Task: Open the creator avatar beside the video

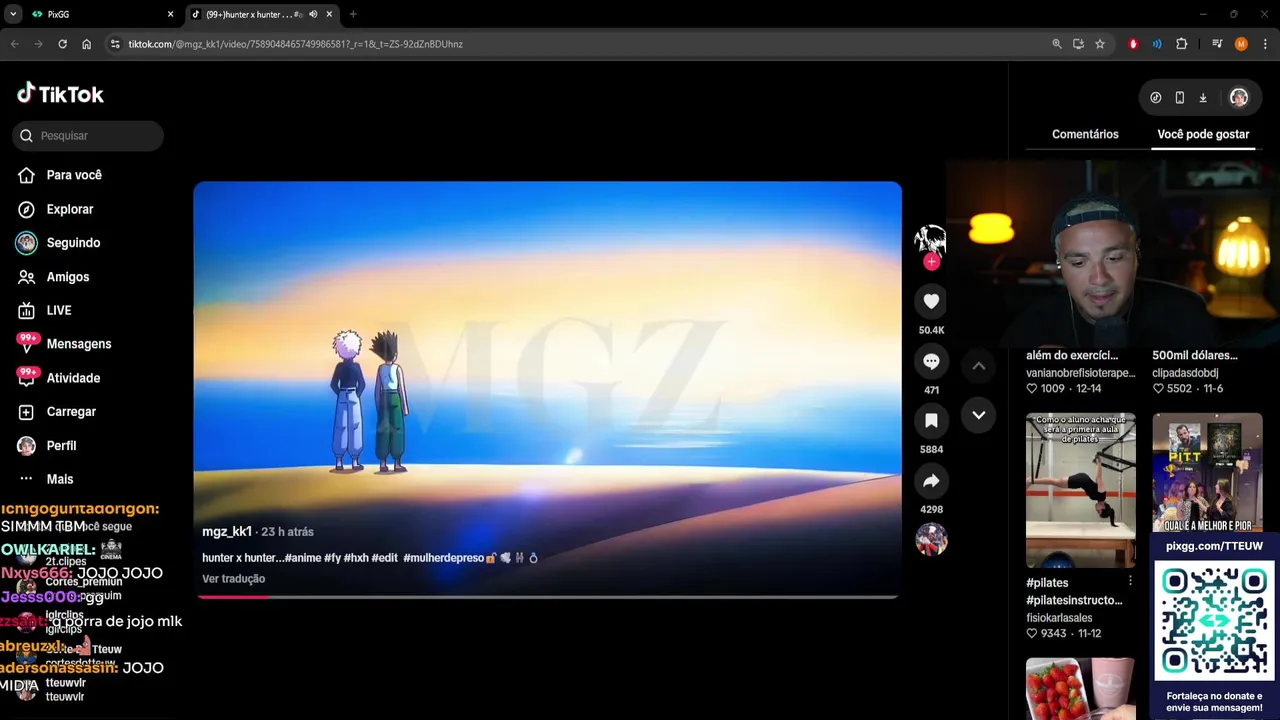Action: pyautogui.click(x=930, y=239)
